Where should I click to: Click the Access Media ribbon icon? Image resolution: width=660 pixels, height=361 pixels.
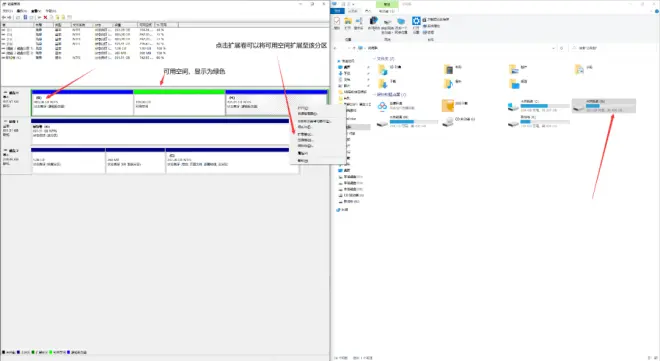(x=373, y=24)
